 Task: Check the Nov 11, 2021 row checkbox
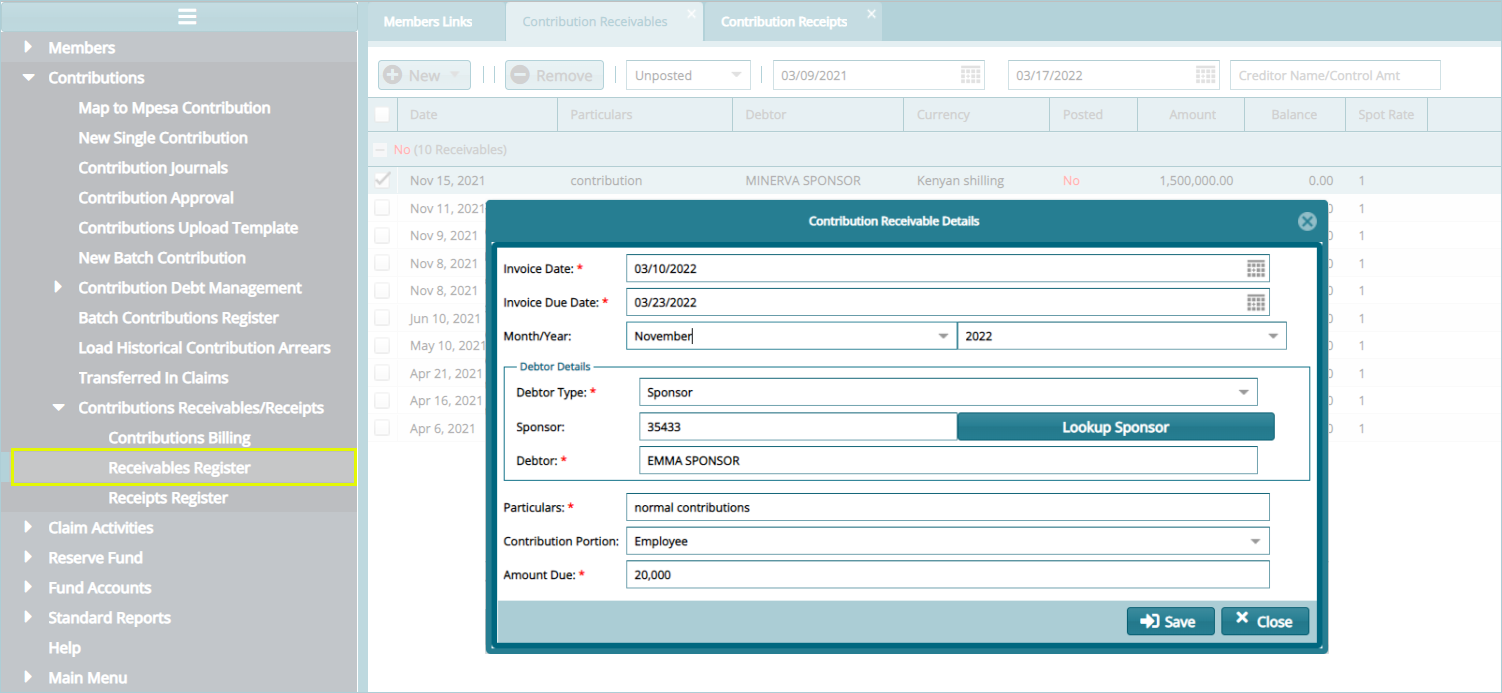pos(382,208)
